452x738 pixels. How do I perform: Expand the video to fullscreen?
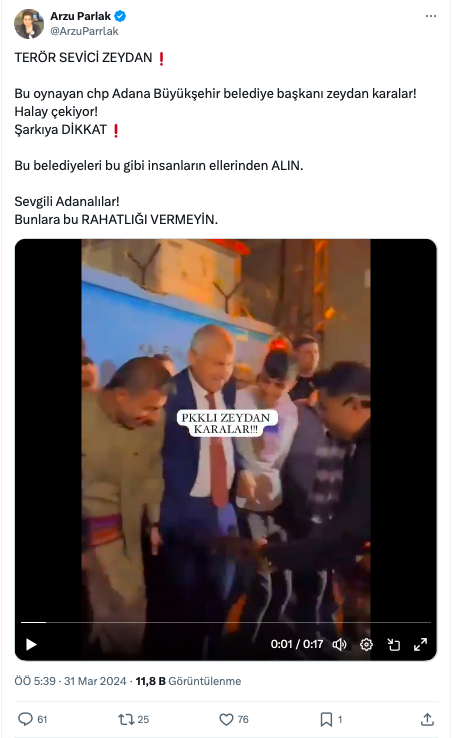[420, 644]
